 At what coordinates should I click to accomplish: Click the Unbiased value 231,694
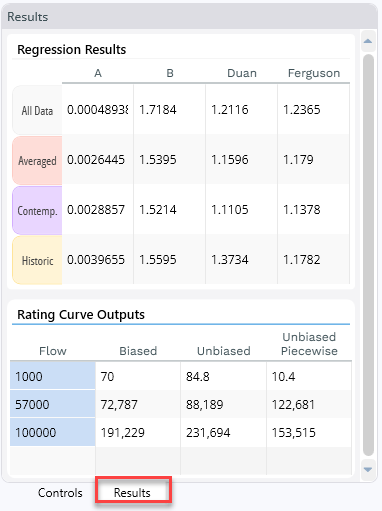tap(223, 432)
